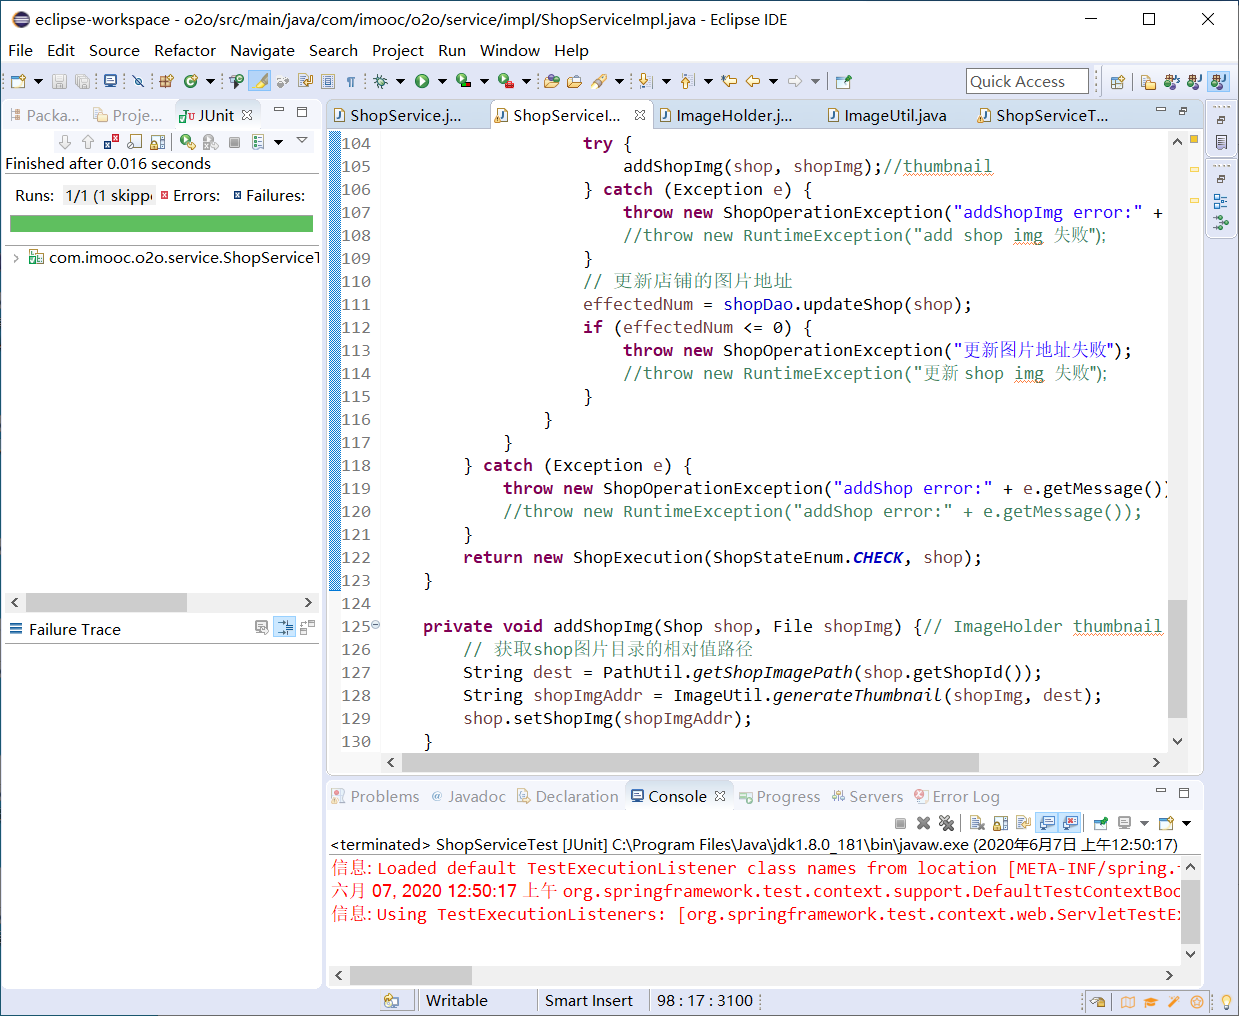Click the Open Perspective icon
1239x1016 pixels.
tap(1118, 82)
